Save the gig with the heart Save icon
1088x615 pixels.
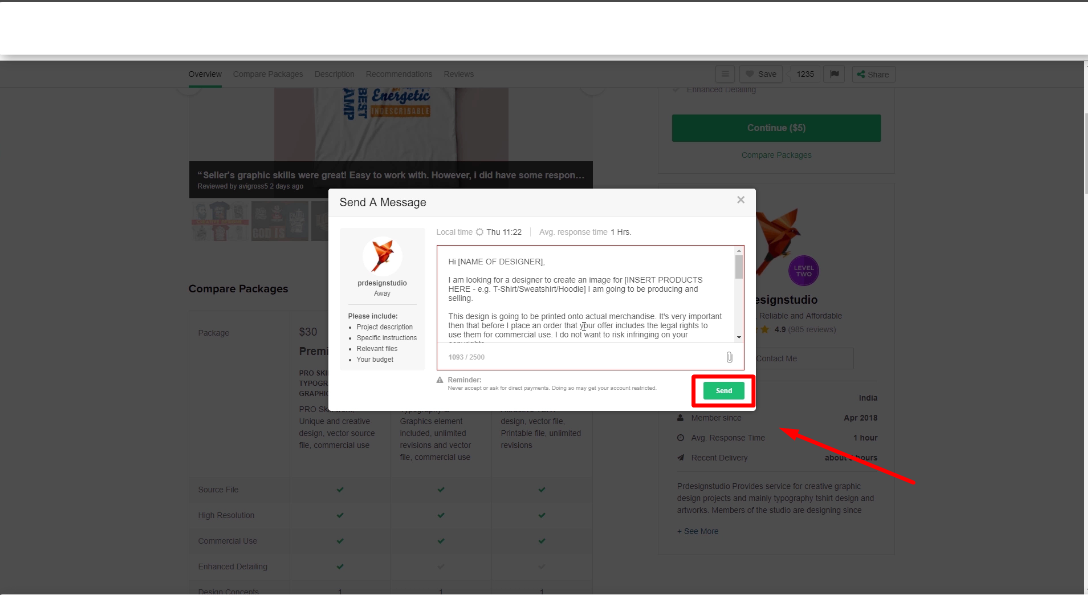760,74
